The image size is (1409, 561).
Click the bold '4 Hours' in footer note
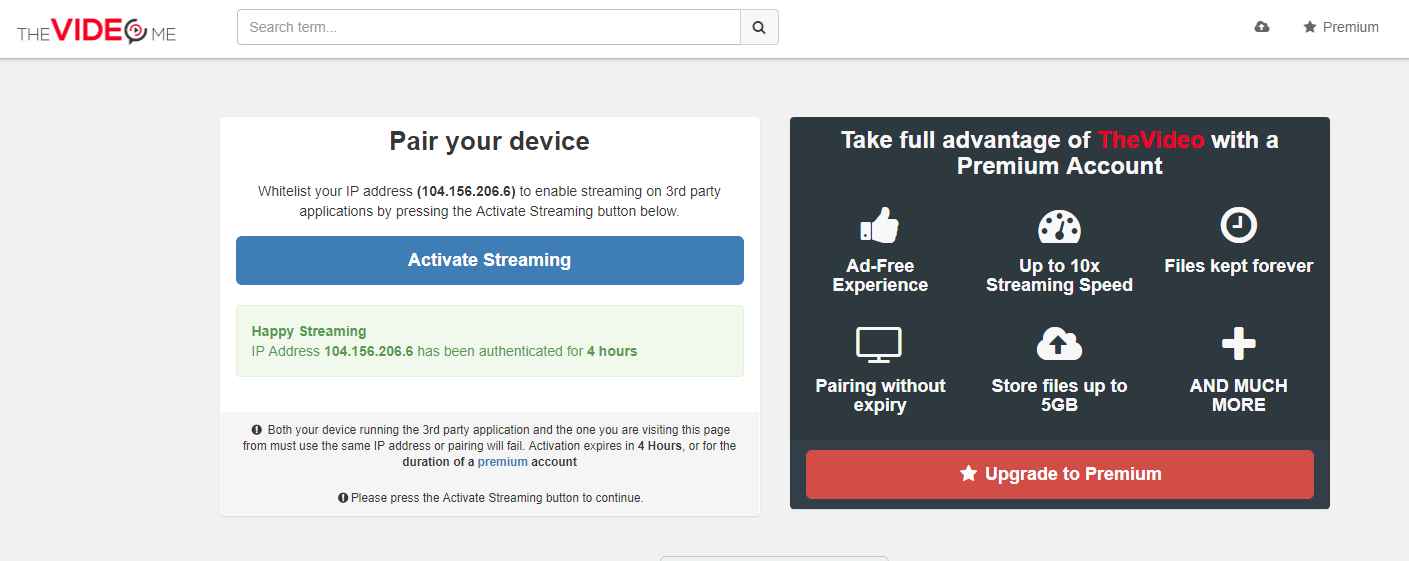click(660, 446)
